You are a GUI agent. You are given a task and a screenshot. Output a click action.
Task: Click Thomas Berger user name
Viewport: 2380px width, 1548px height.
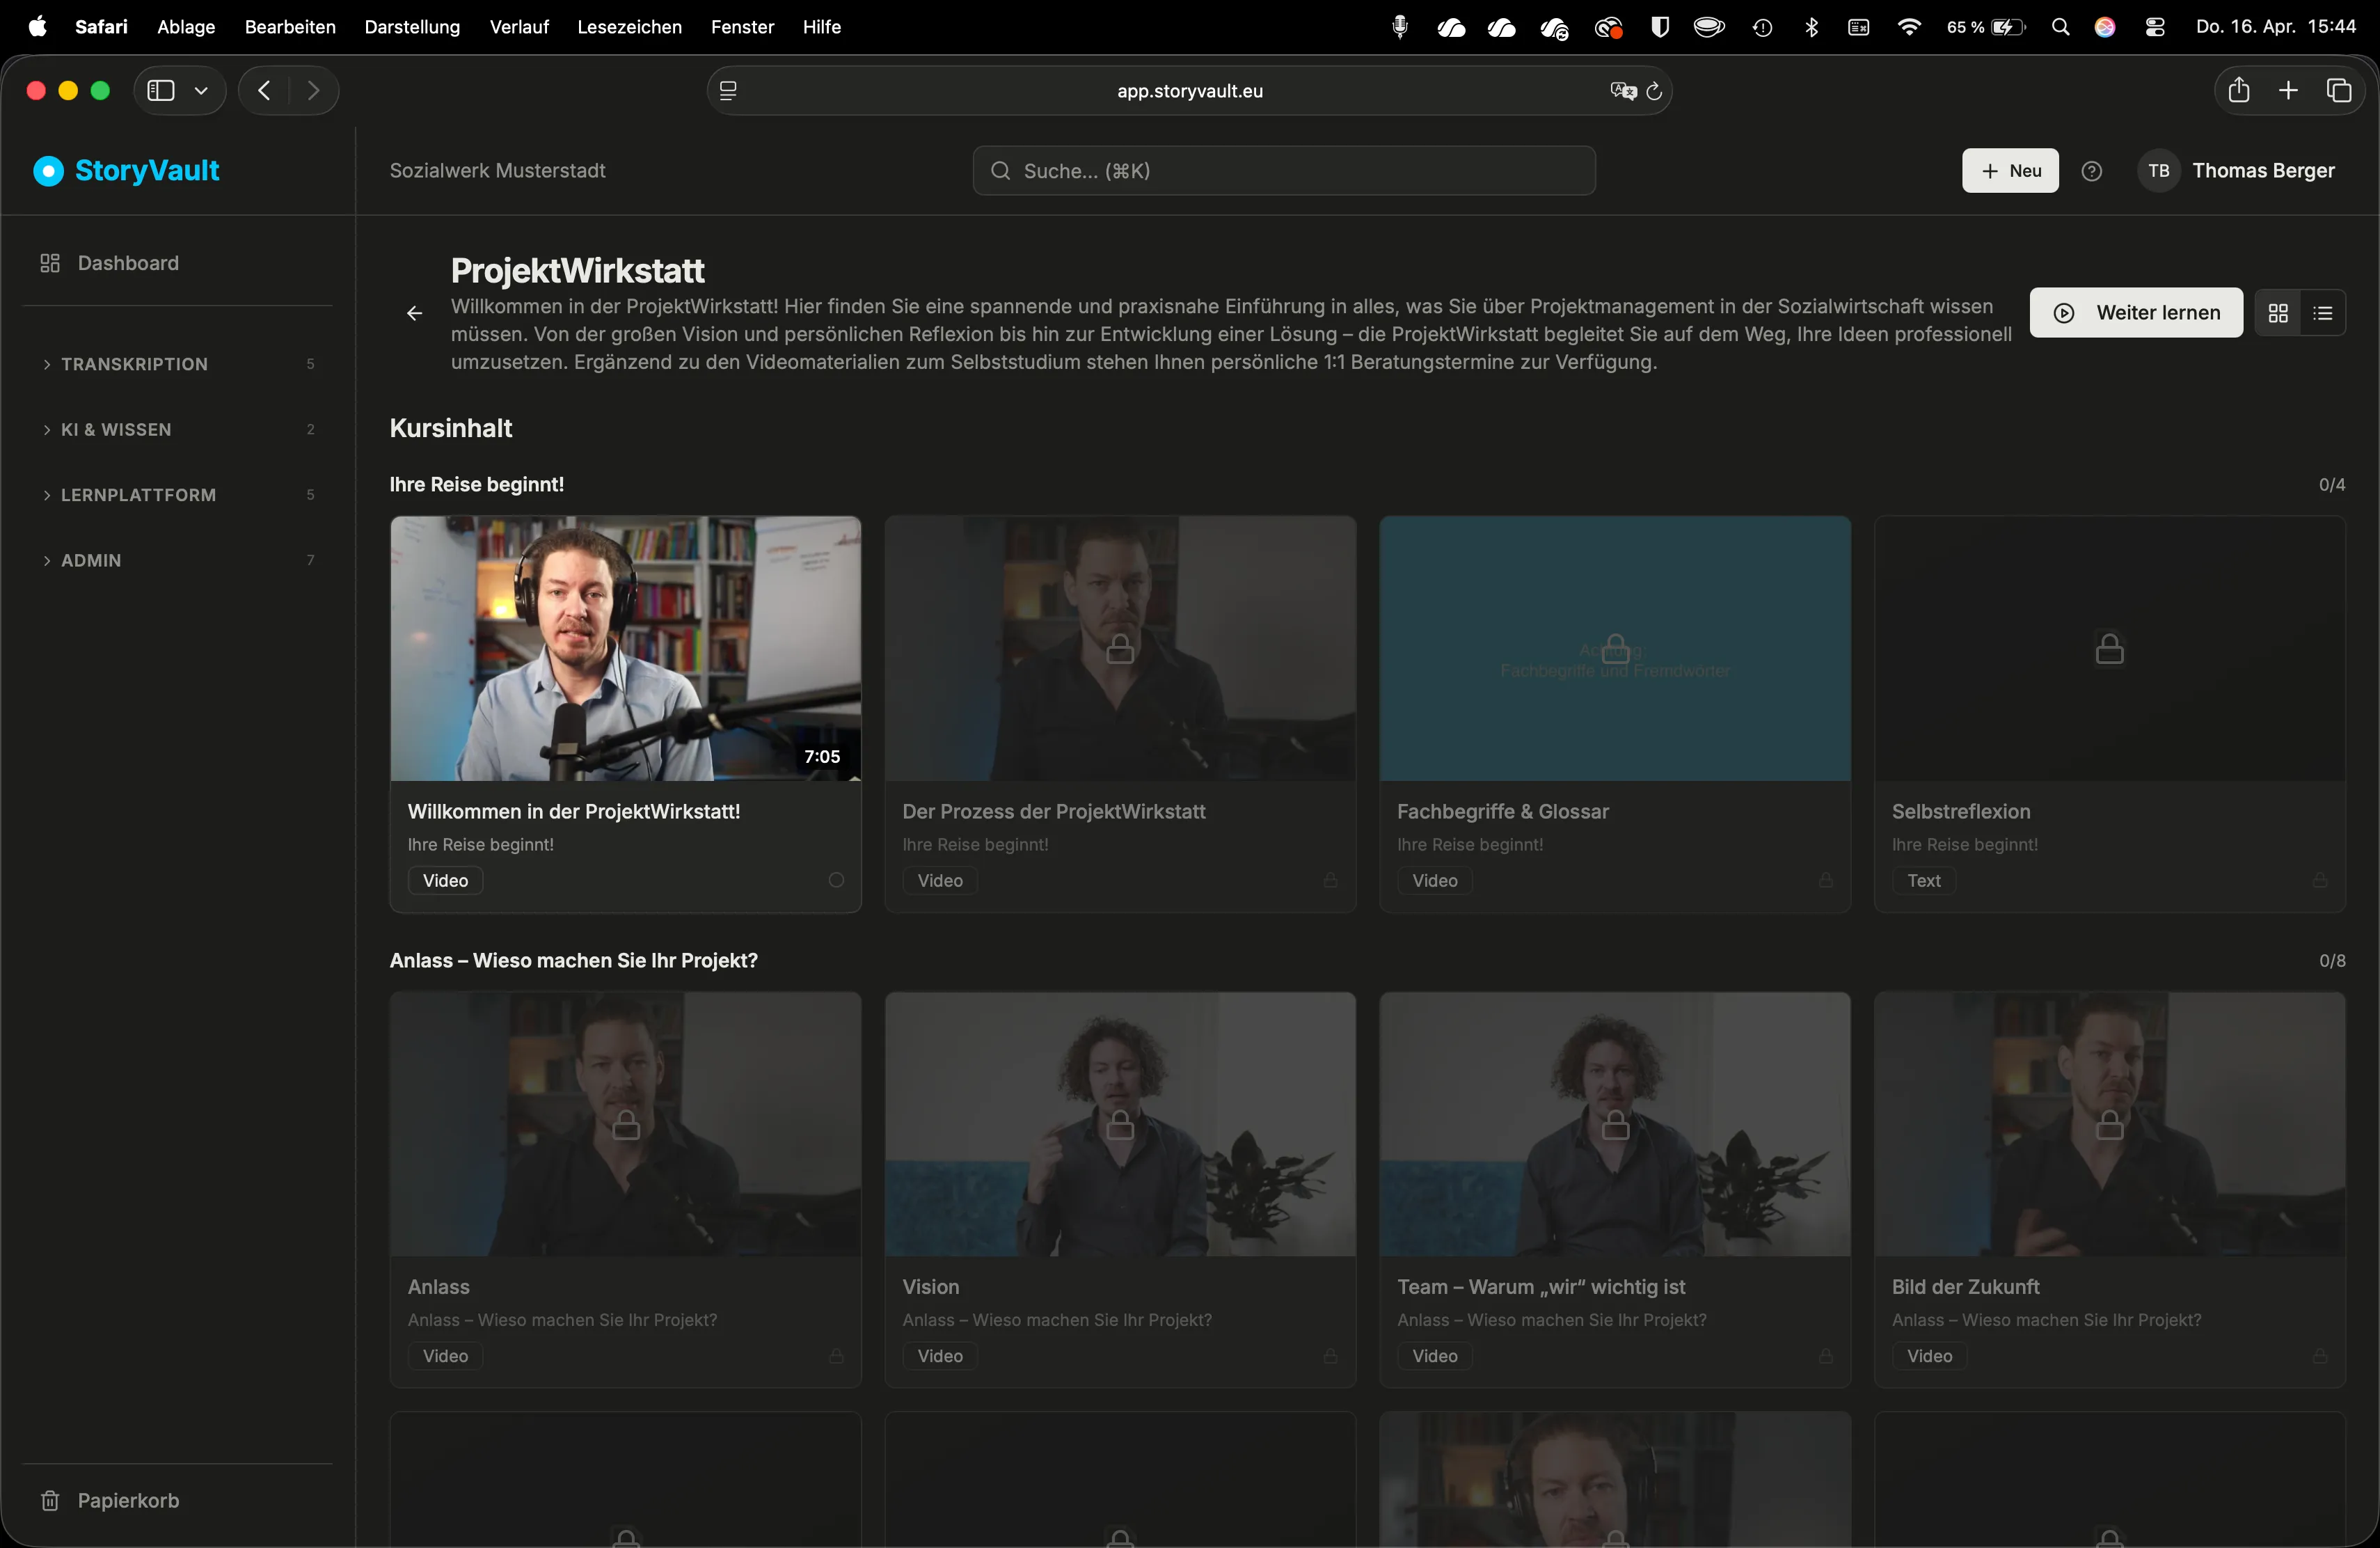click(x=2263, y=171)
